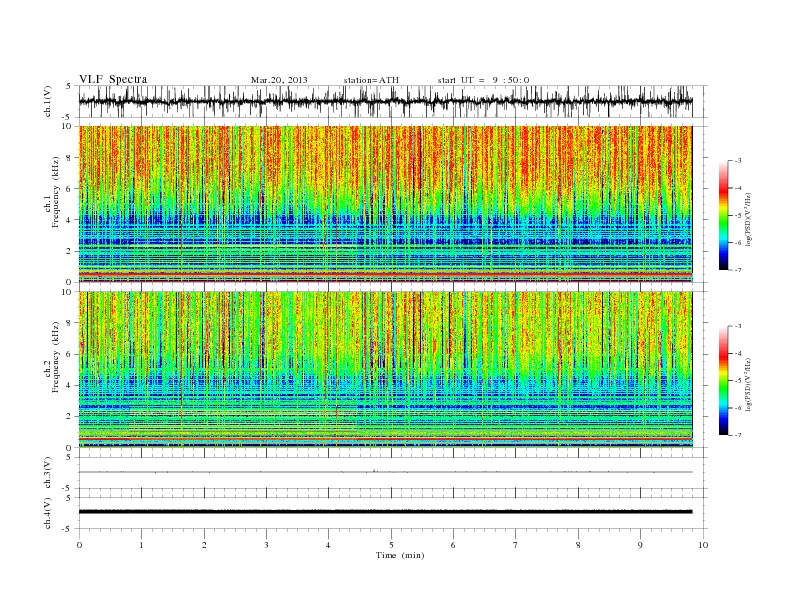Click the "-7" label on ch.1 colorbar
This screenshot has width=792, height=612.
pos(738,270)
